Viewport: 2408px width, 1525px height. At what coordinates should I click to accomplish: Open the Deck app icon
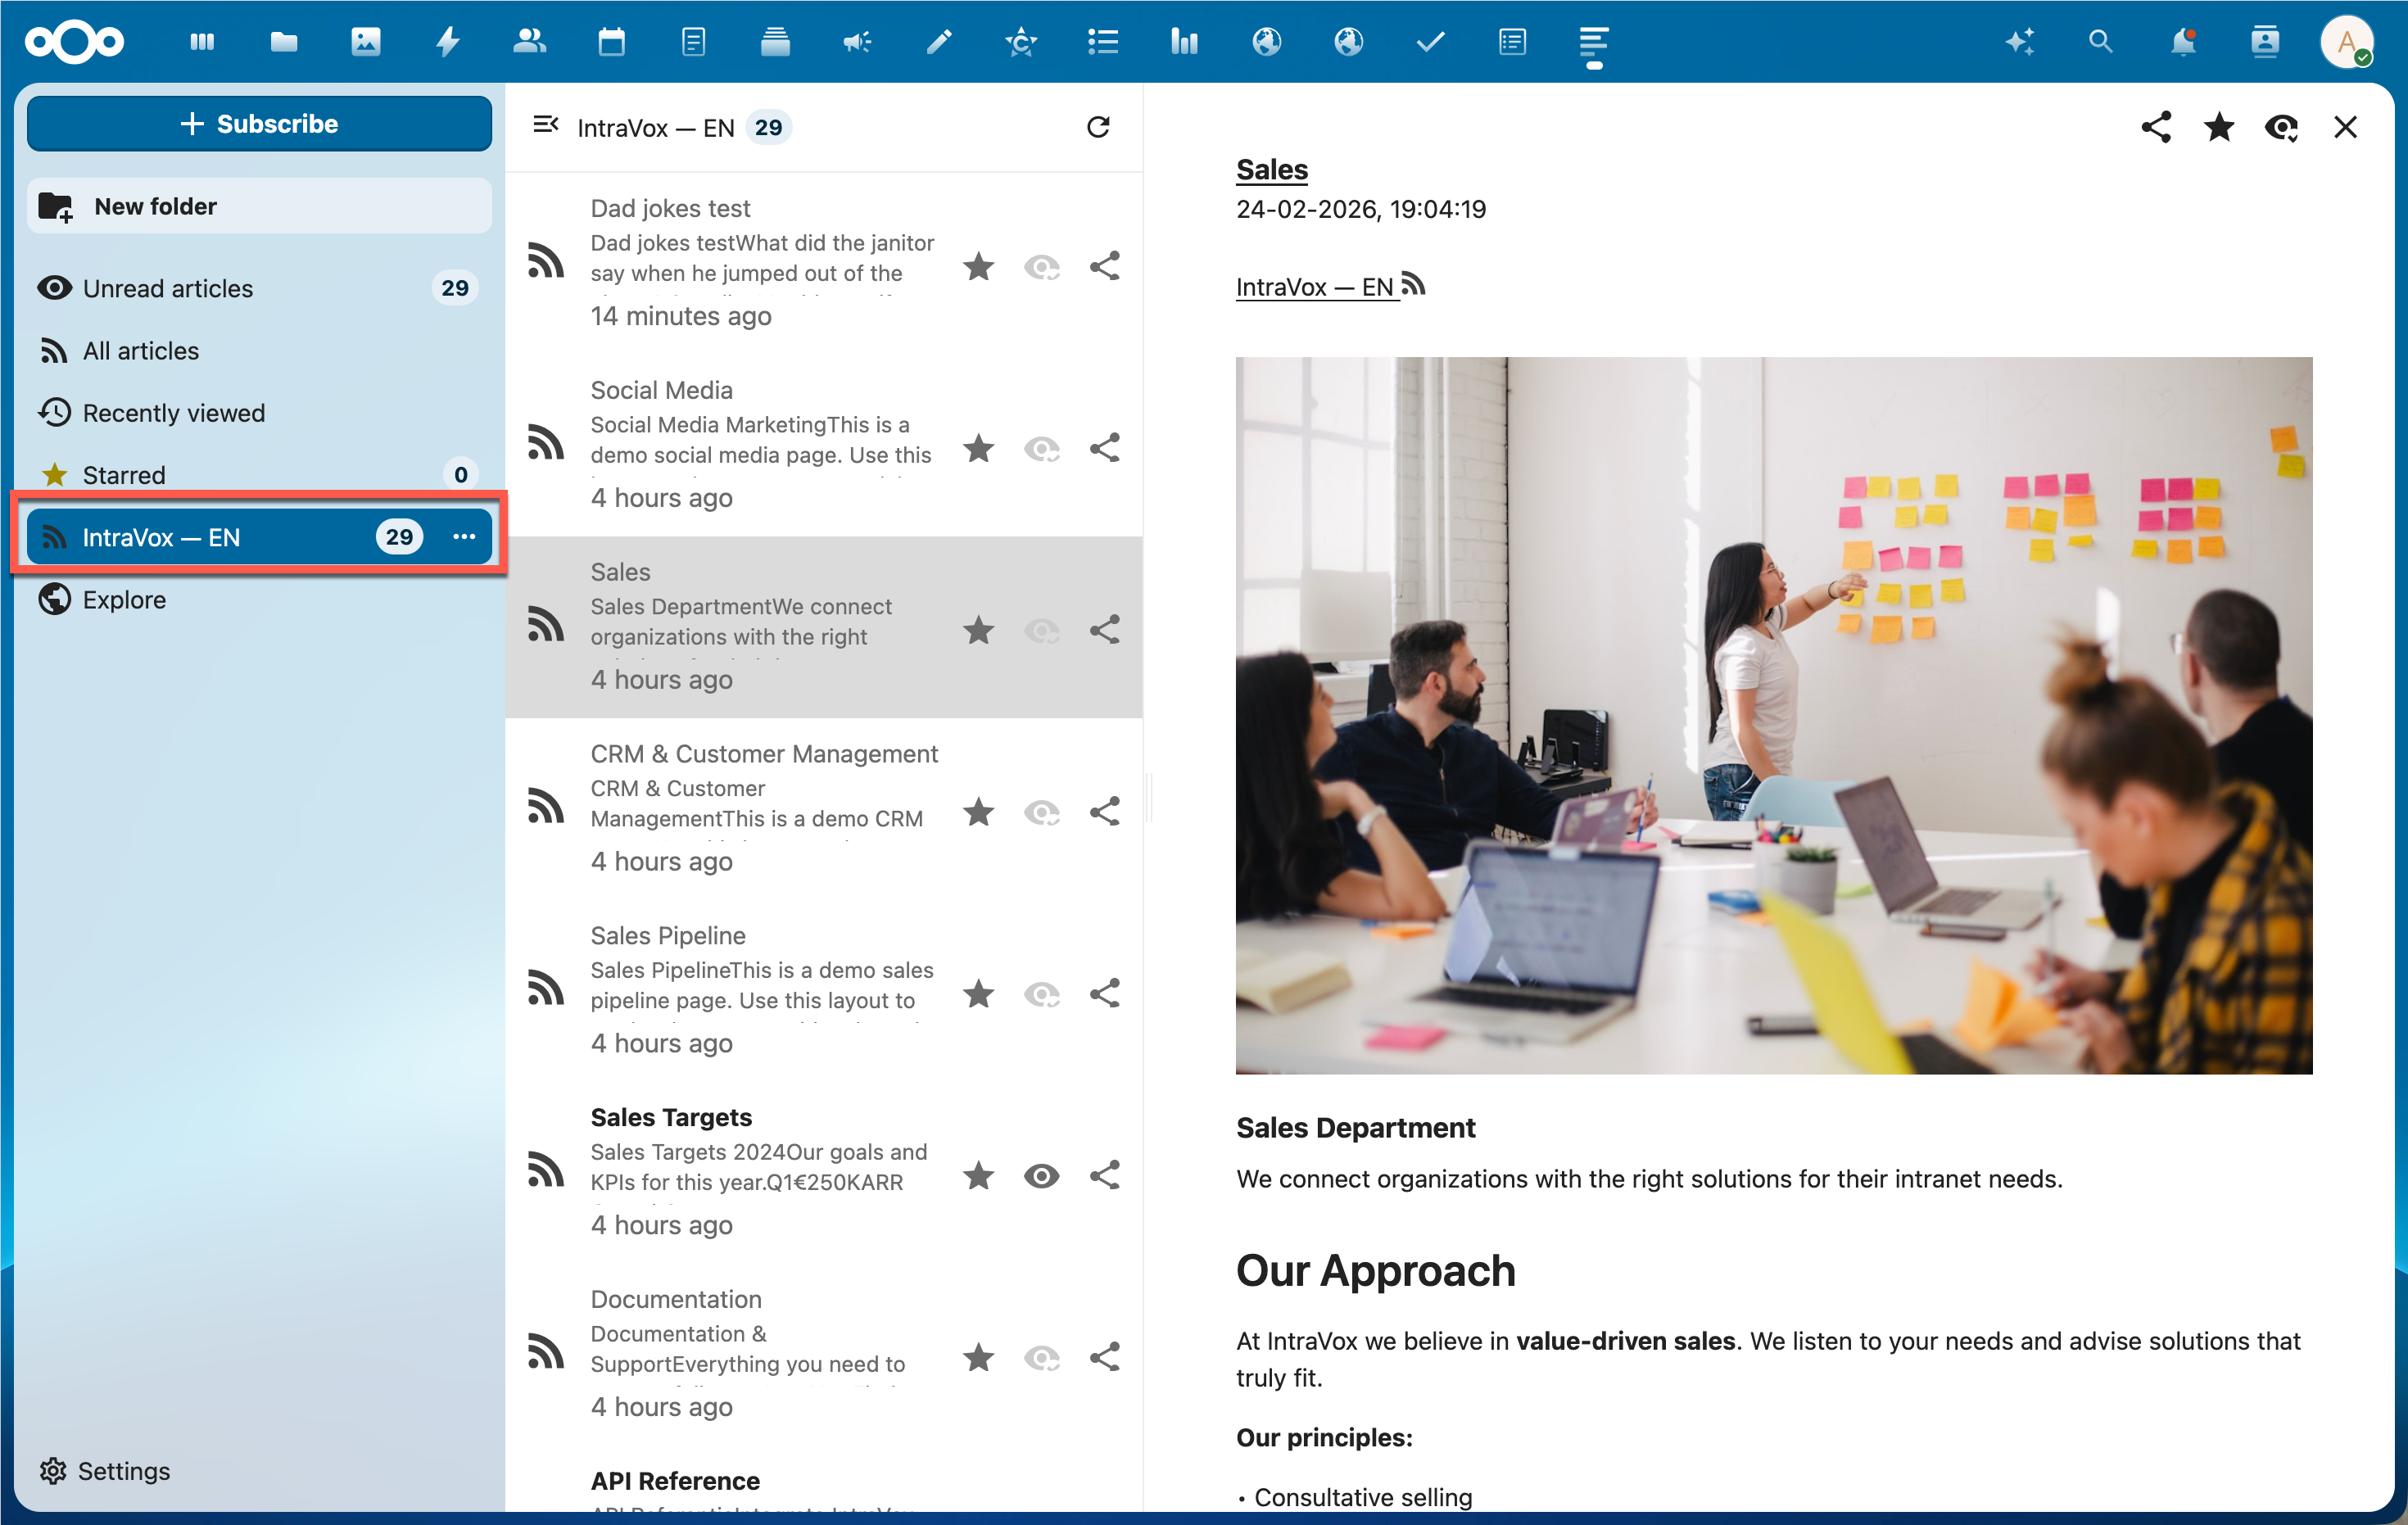[775, 42]
